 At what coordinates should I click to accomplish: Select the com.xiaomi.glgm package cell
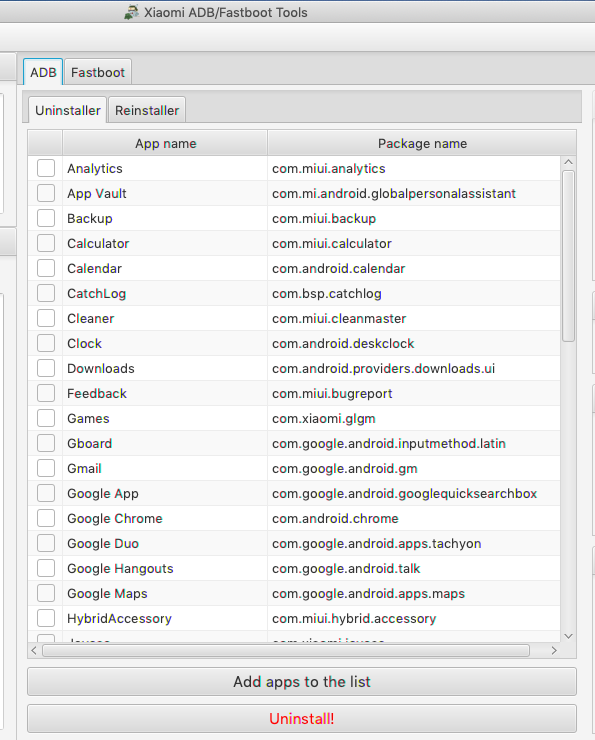[x=414, y=419]
